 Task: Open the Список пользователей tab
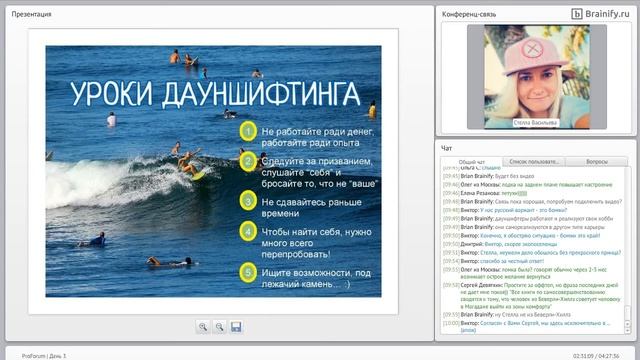(x=534, y=162)
